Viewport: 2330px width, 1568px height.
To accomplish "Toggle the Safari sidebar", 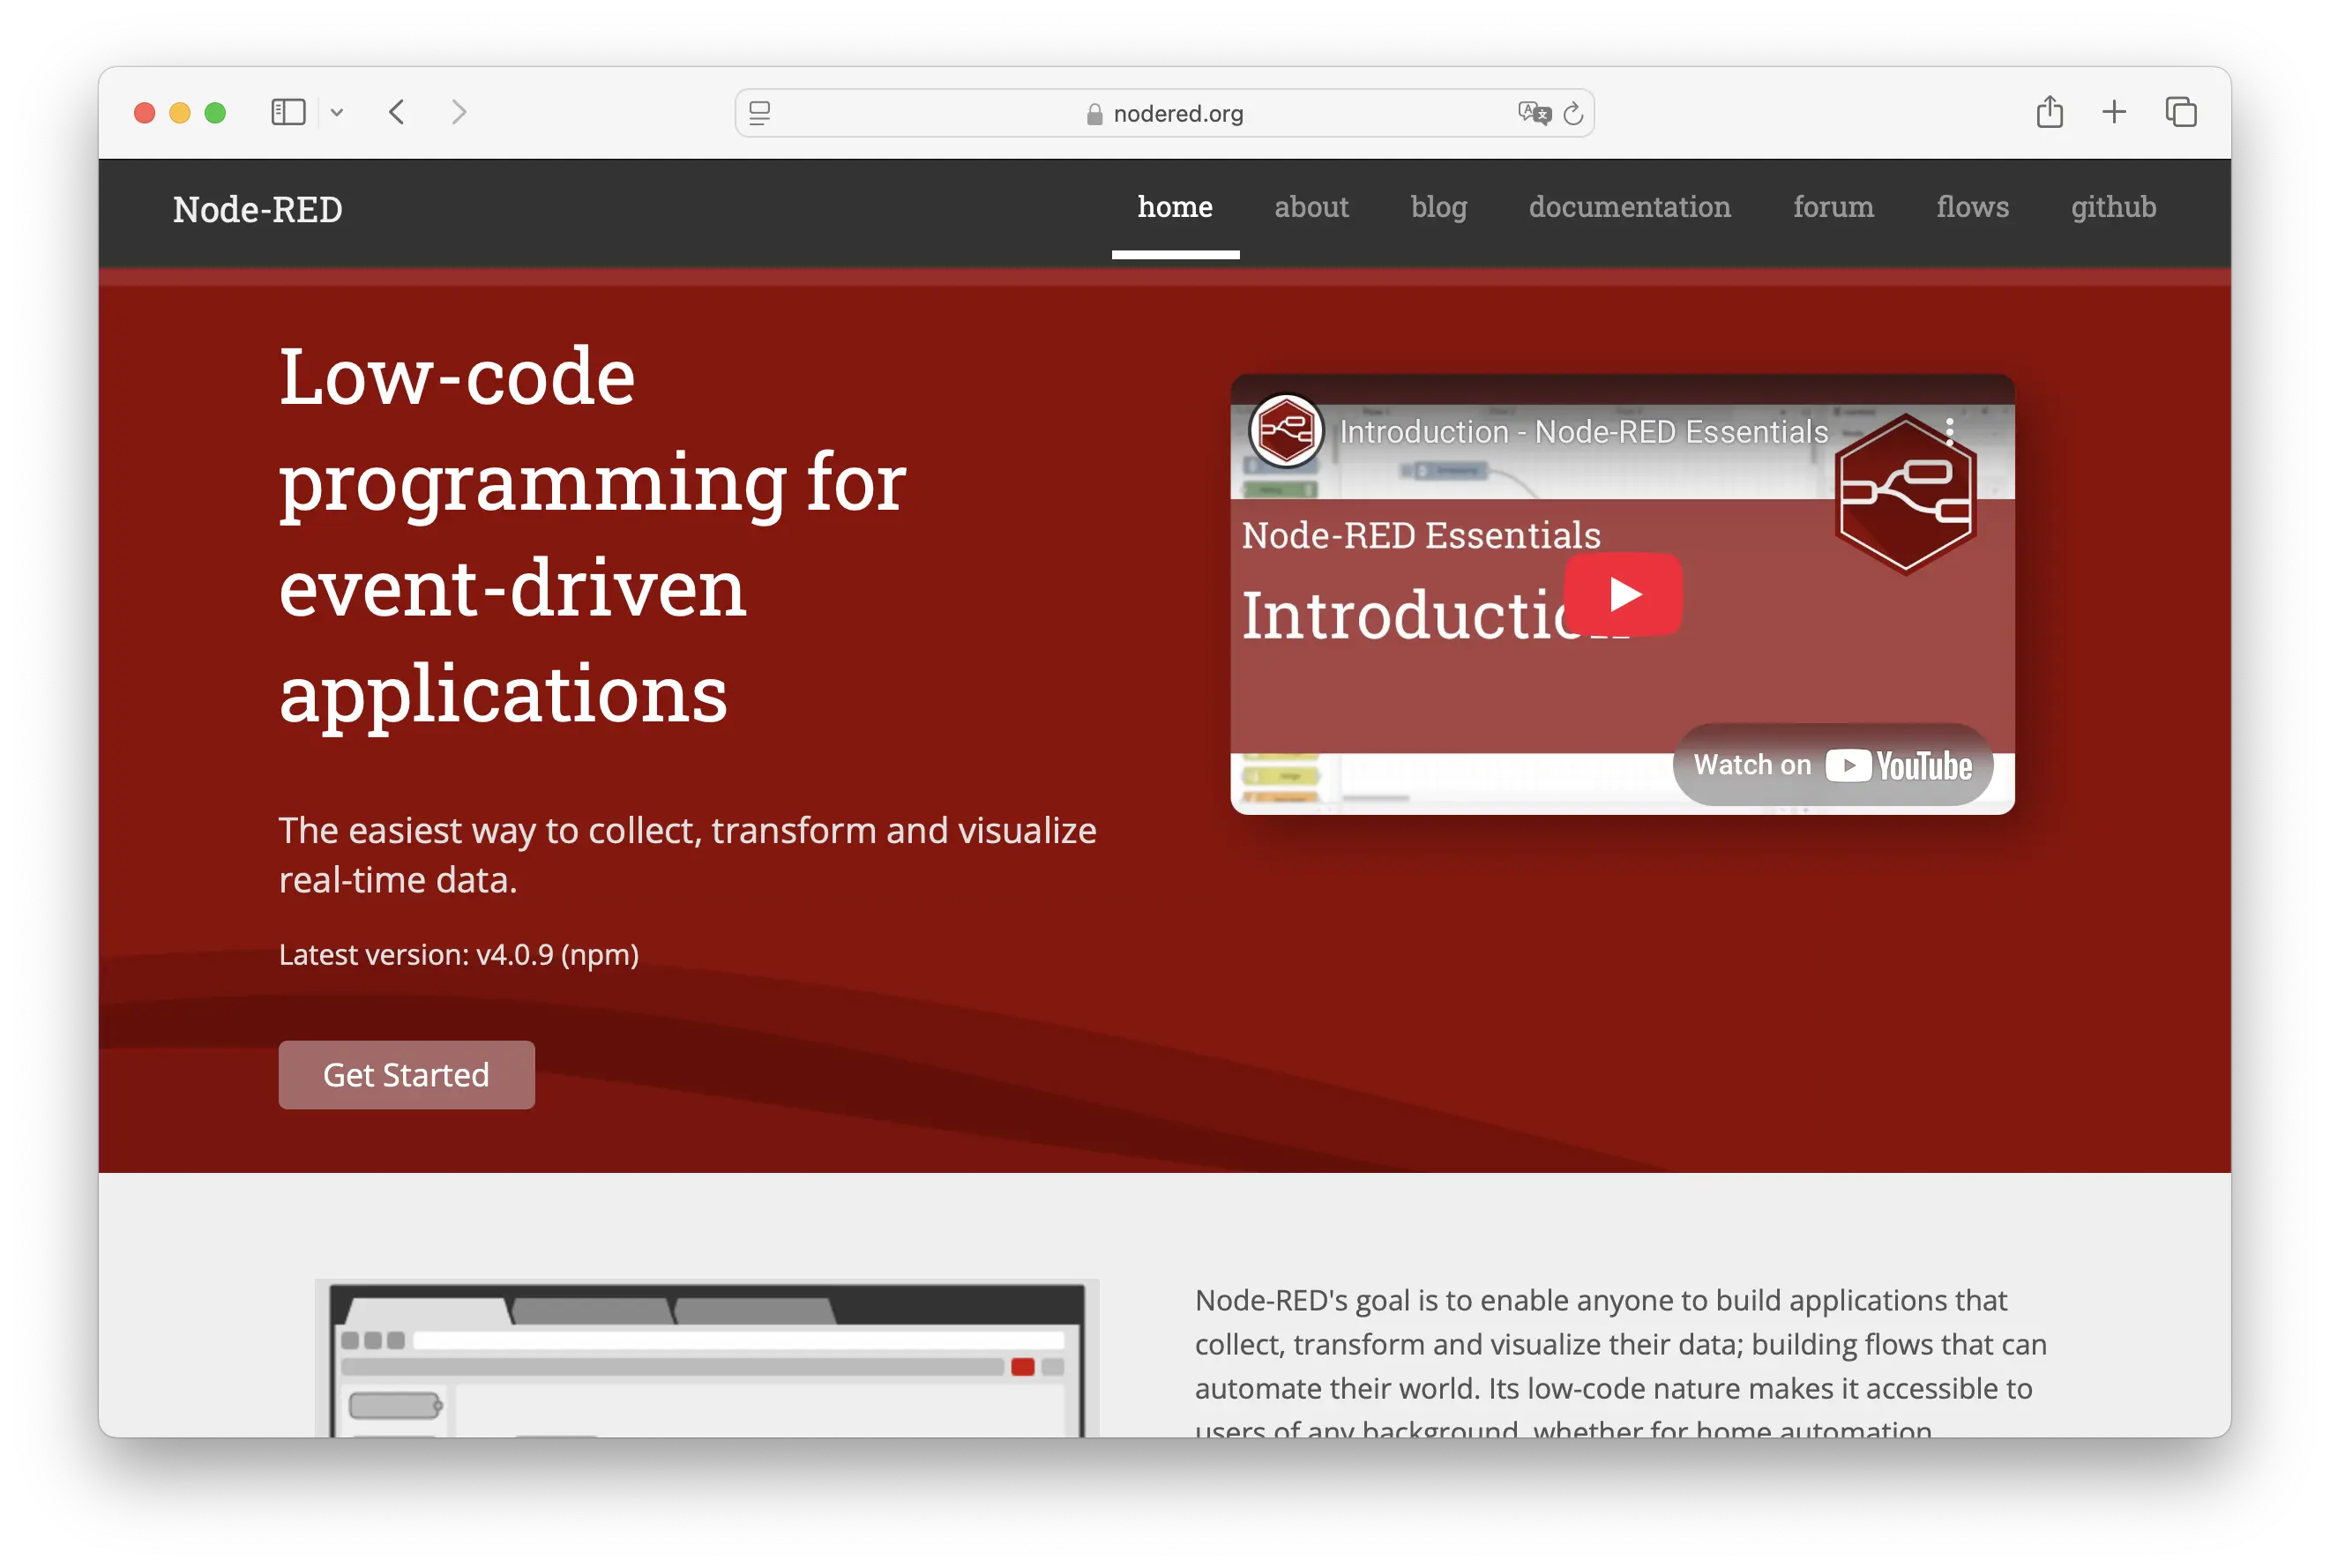I will pos(287,112).
